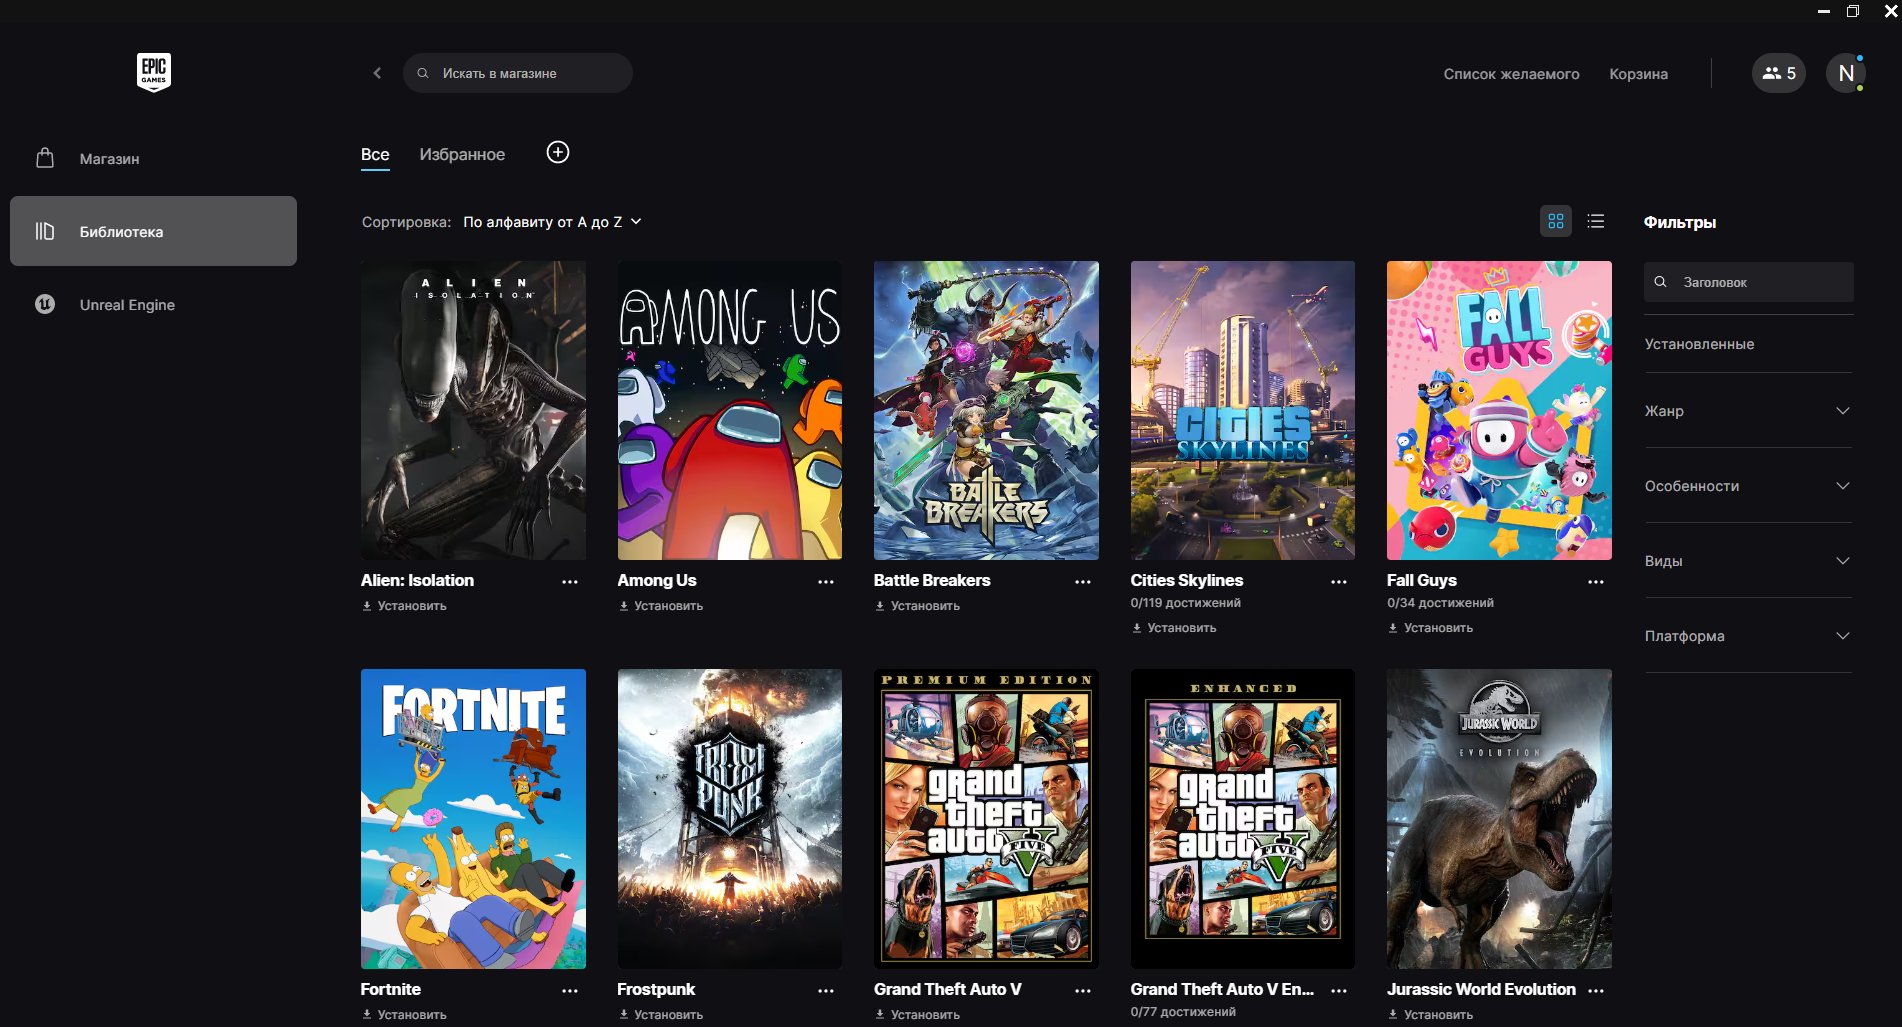Open the sort order dropdown

click(x=552, y=222)
